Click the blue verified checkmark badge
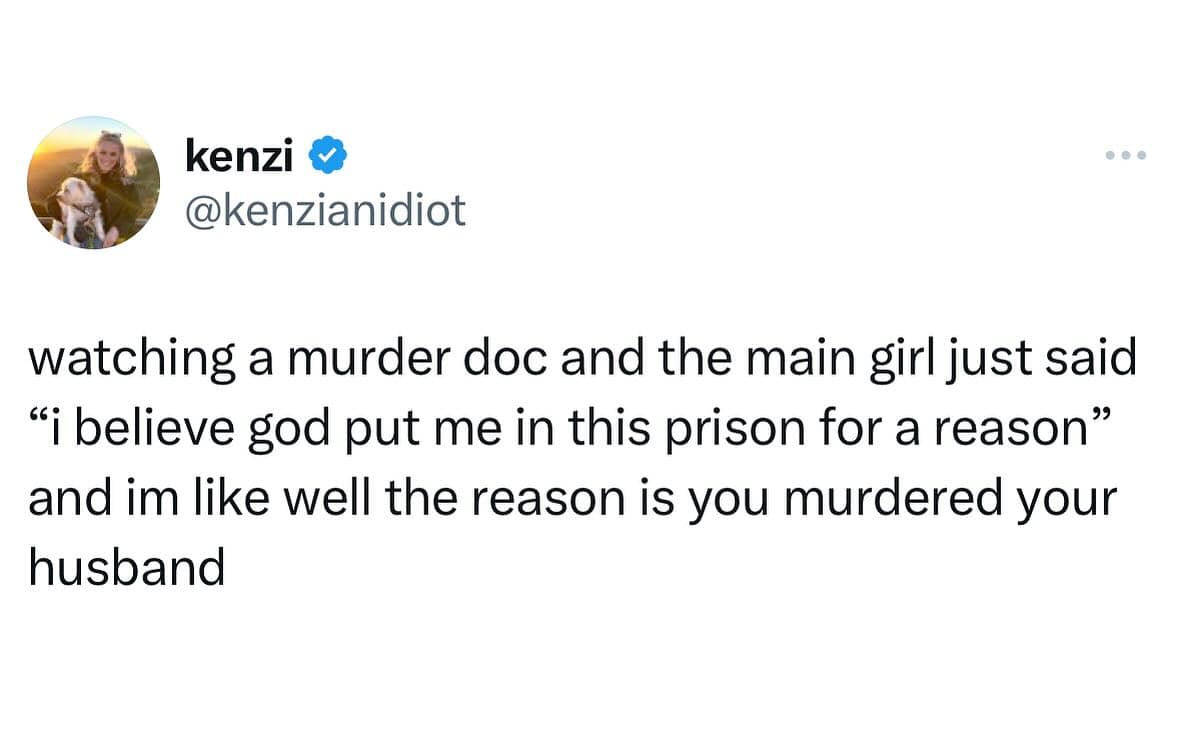This screenshot has height=729, width=1179. click(x=331, y=155)
